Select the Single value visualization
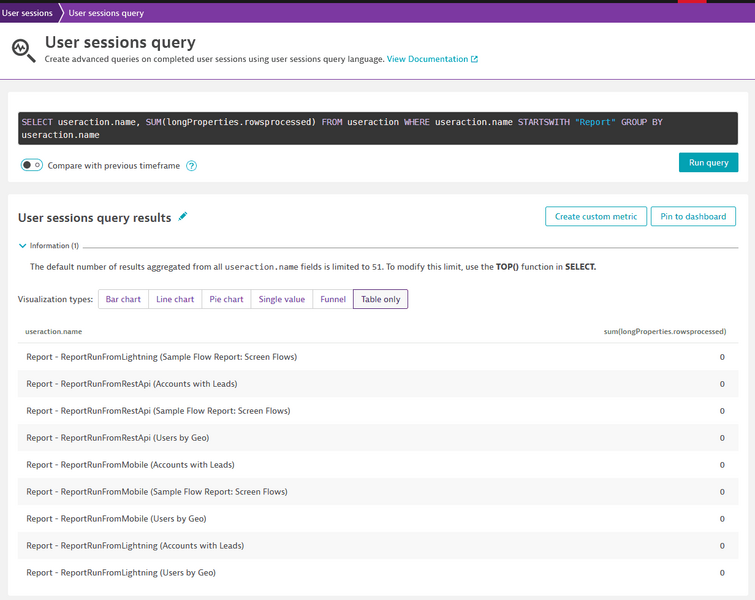This screenshot has width=755, height=600. click(x=281, y=299)
